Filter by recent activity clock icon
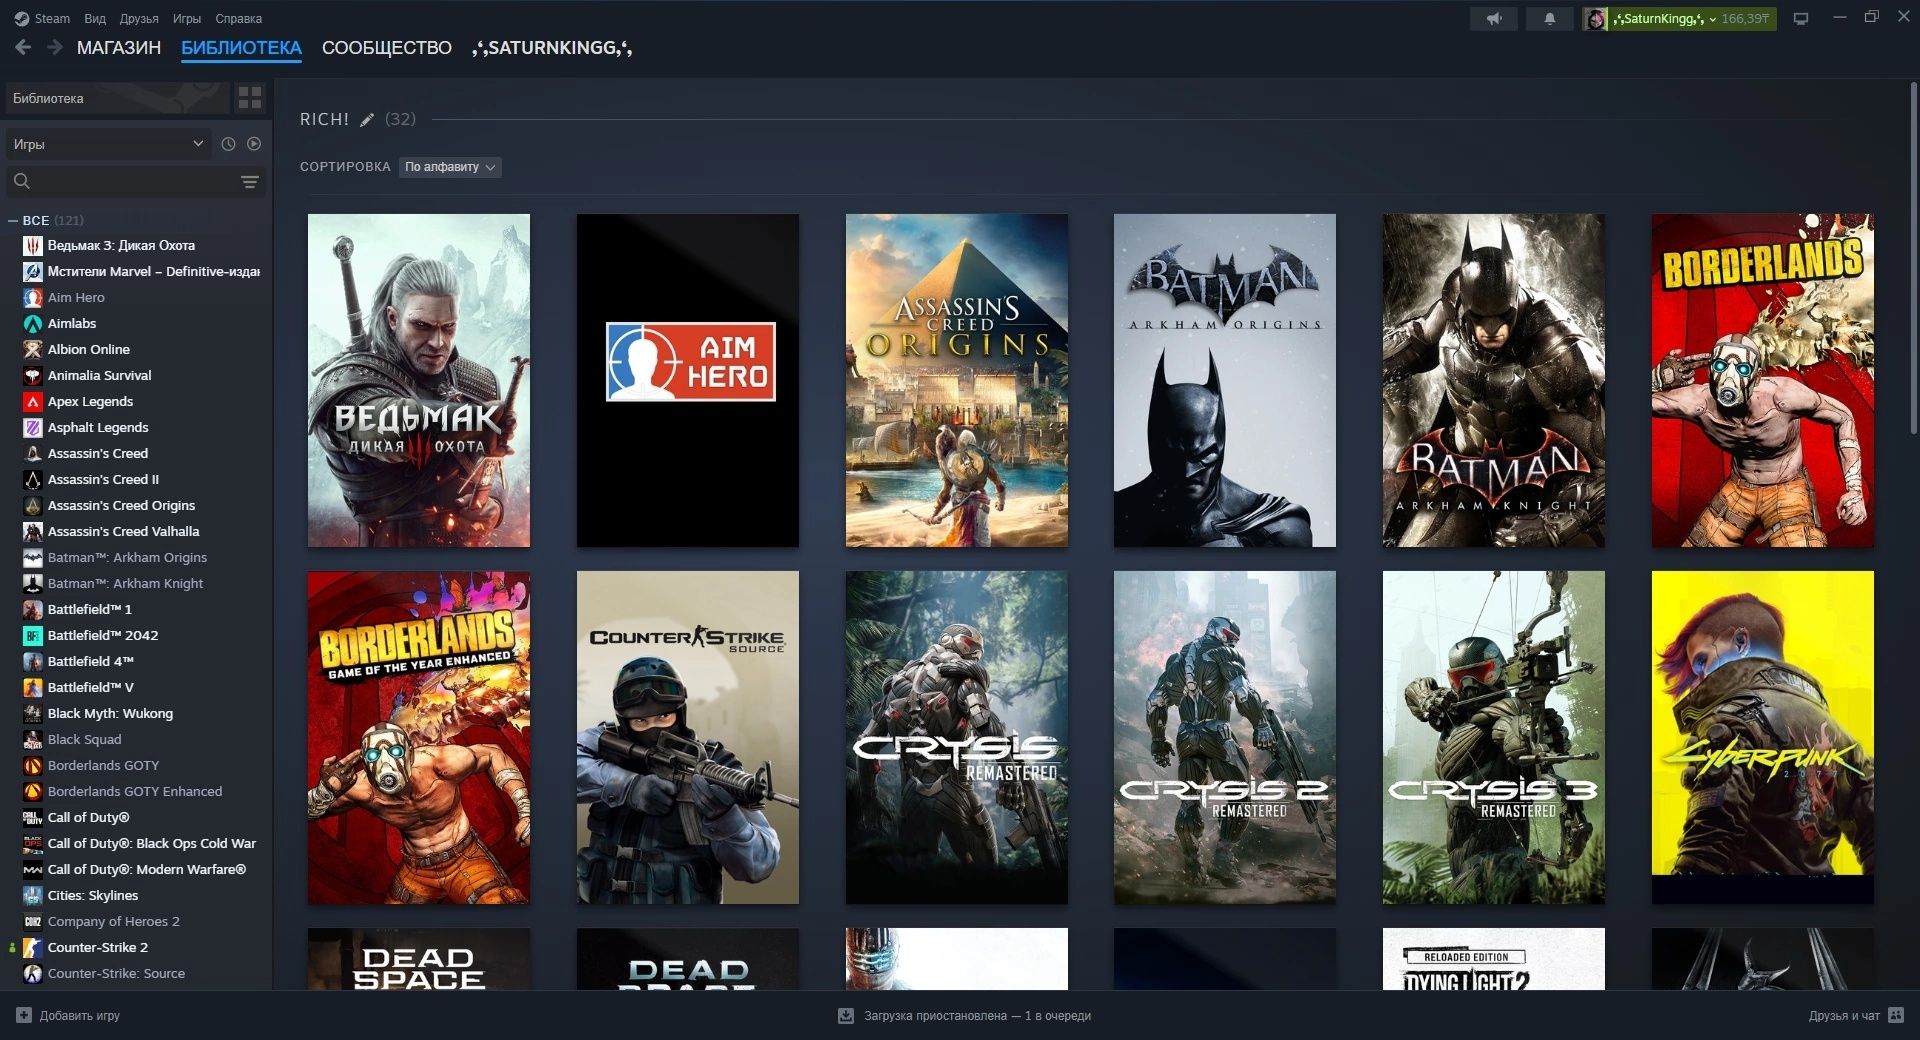Image resolution: width=1920 pixels, height=1040 pixels. [x=228, y=144]
